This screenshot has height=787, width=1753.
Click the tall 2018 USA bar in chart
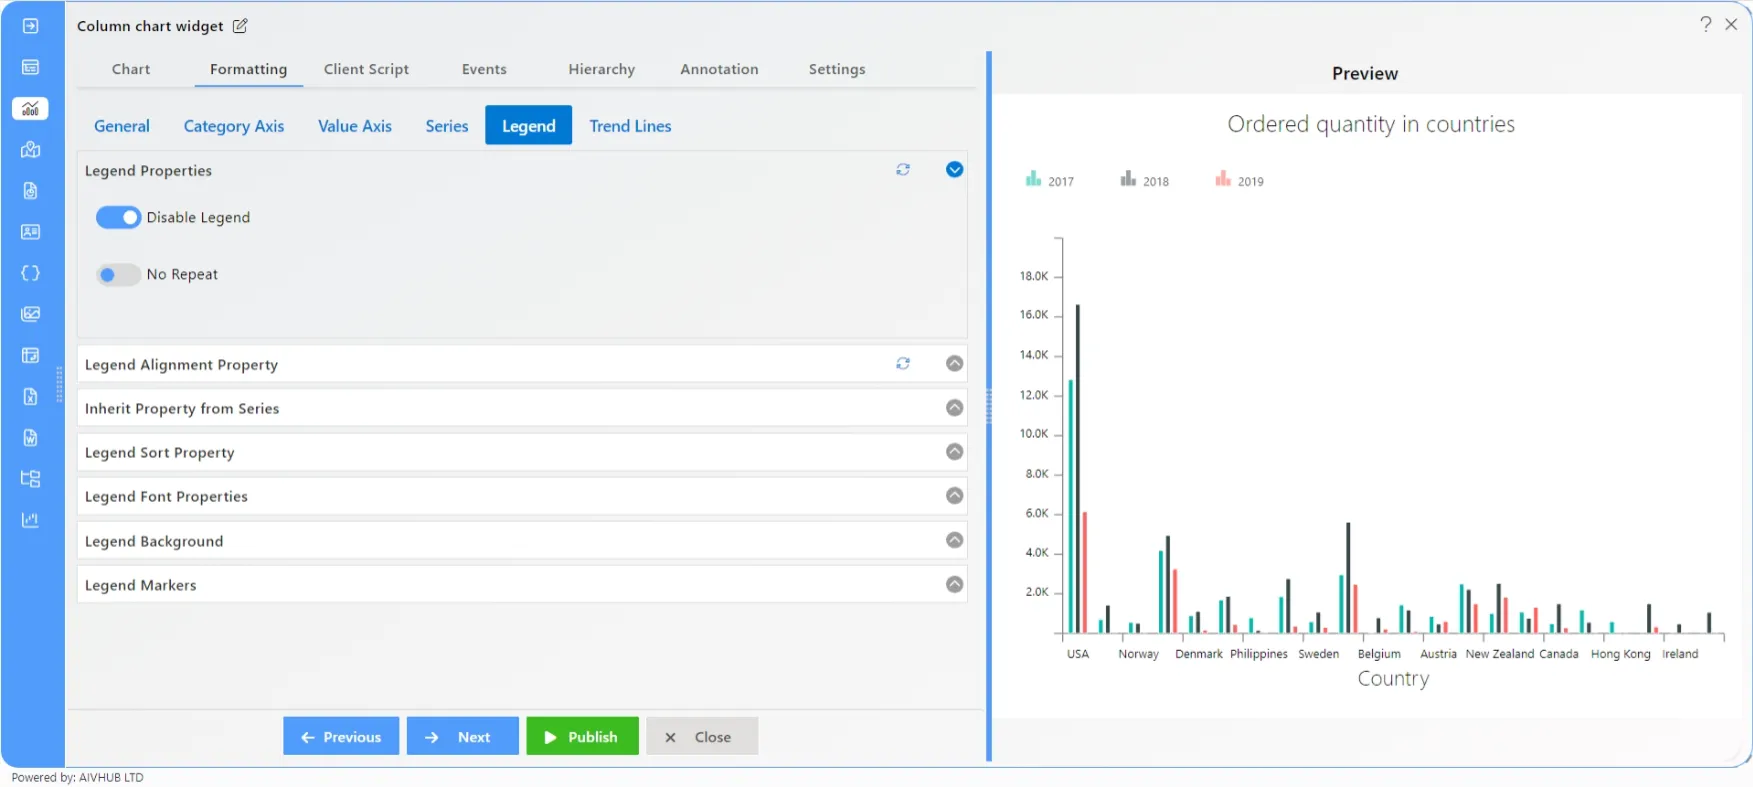[x=1078, y=468]
